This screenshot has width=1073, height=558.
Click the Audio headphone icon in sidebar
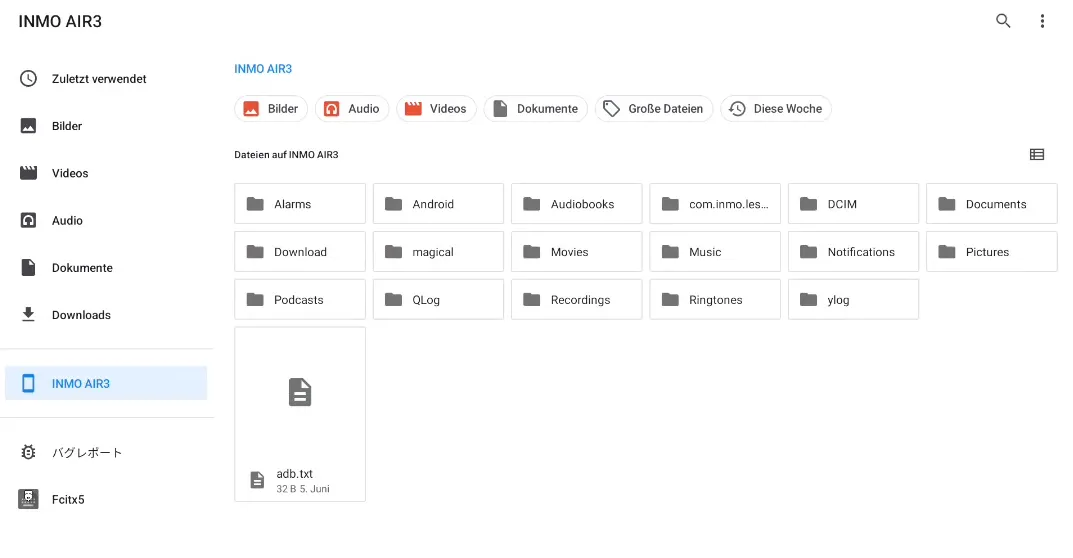click(x=29, y=220)
